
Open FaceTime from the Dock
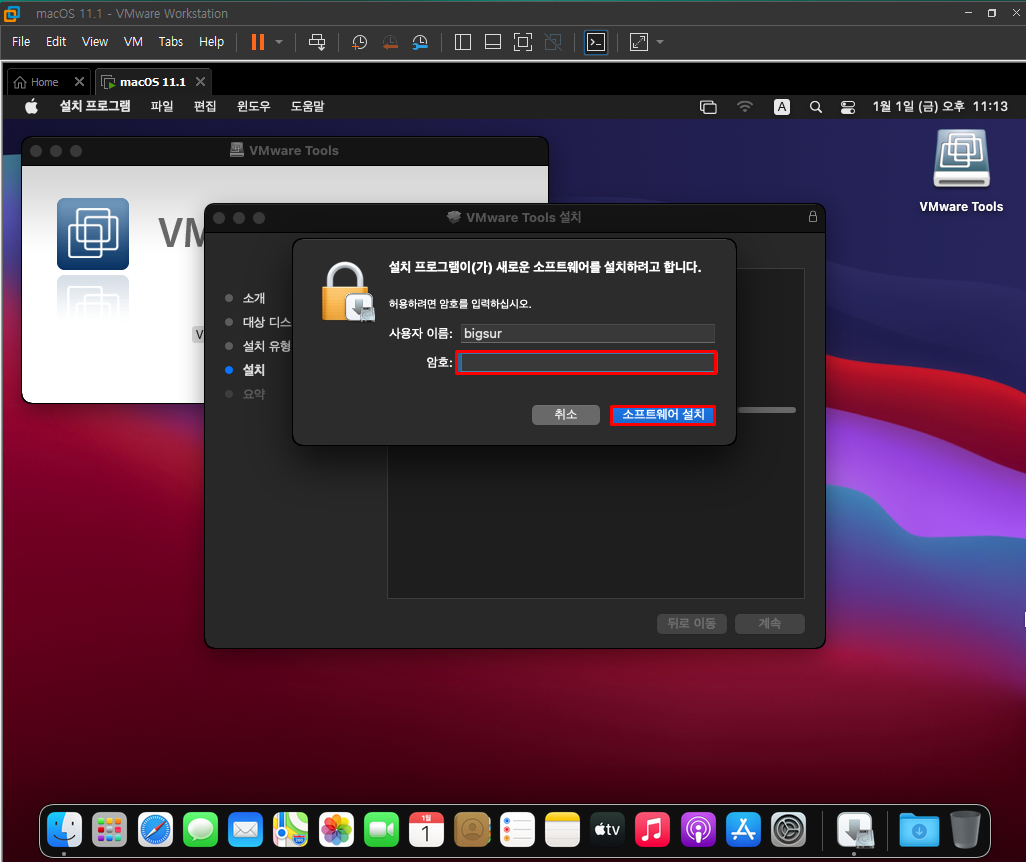pos(381,830)
